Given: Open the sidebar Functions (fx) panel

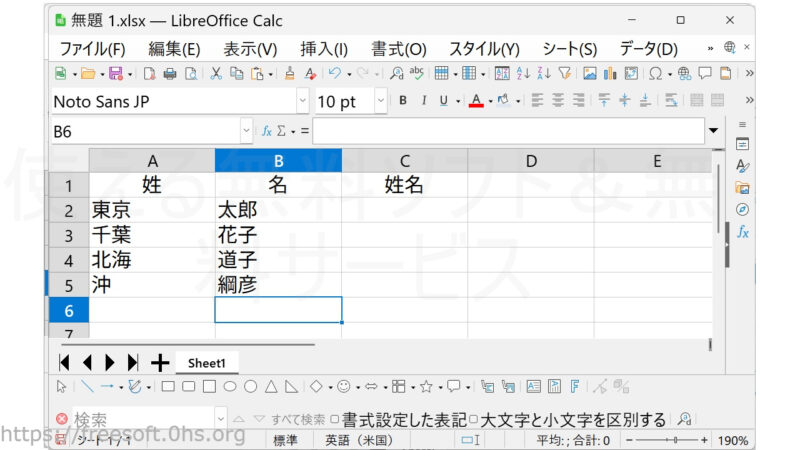Looking at the screenshot, I should [742, 231].
